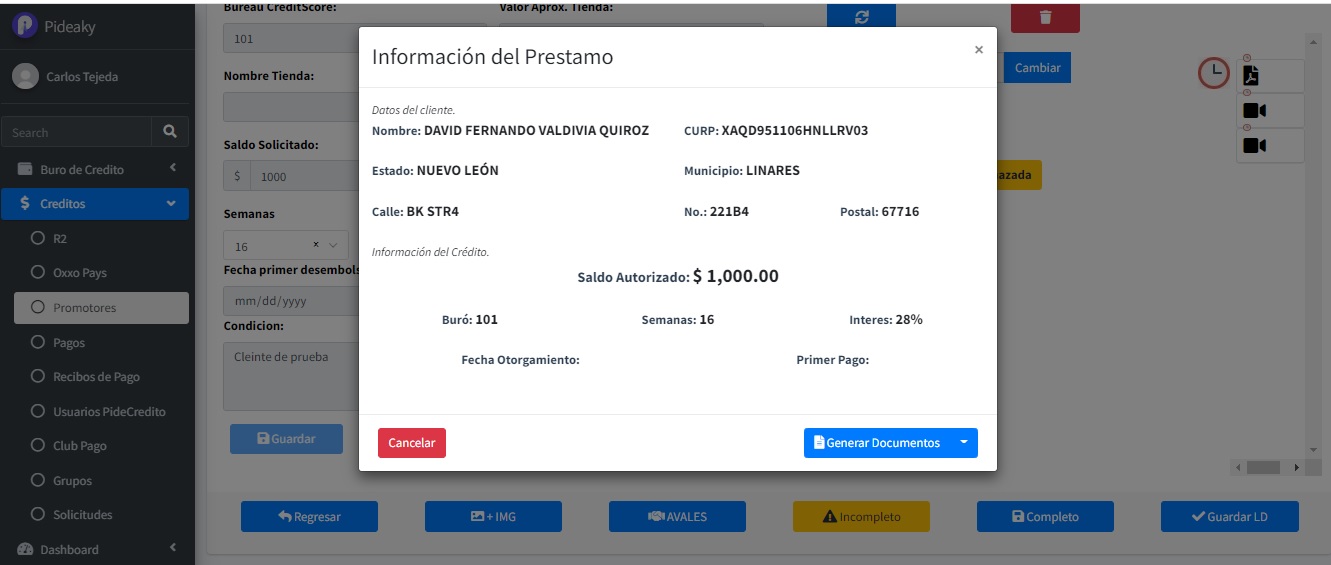
Task: Click the red trash delete button
Action: coord(1045,17)
